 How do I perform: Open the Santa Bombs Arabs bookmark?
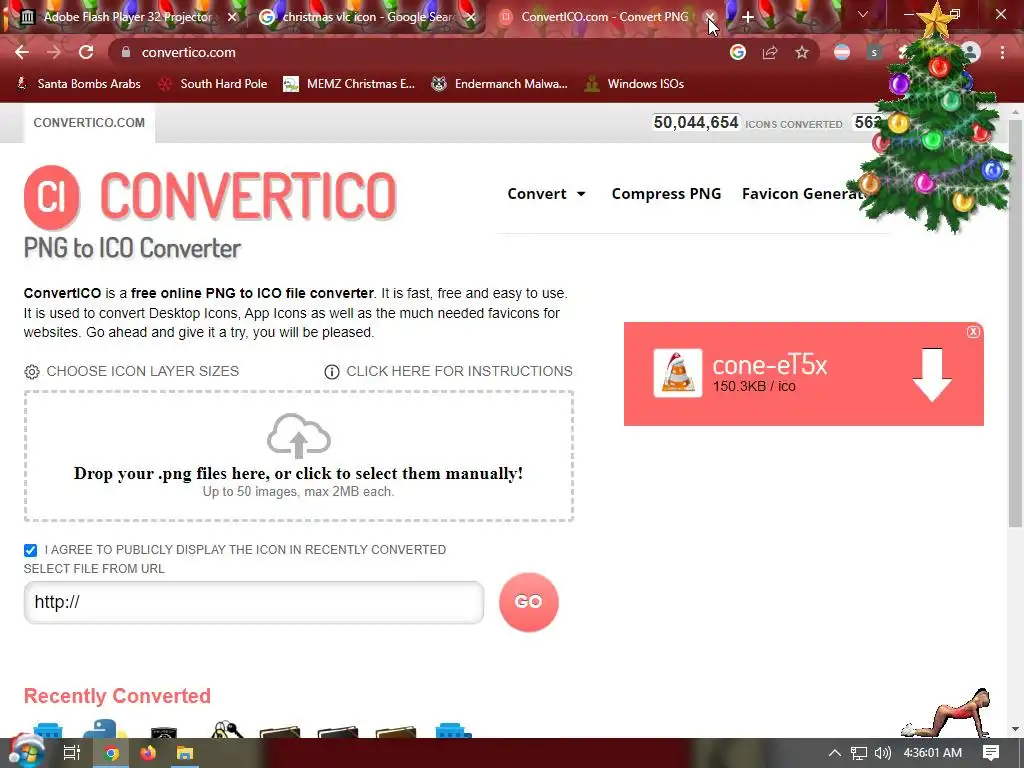pyautogui.click(x=78, y=84)
